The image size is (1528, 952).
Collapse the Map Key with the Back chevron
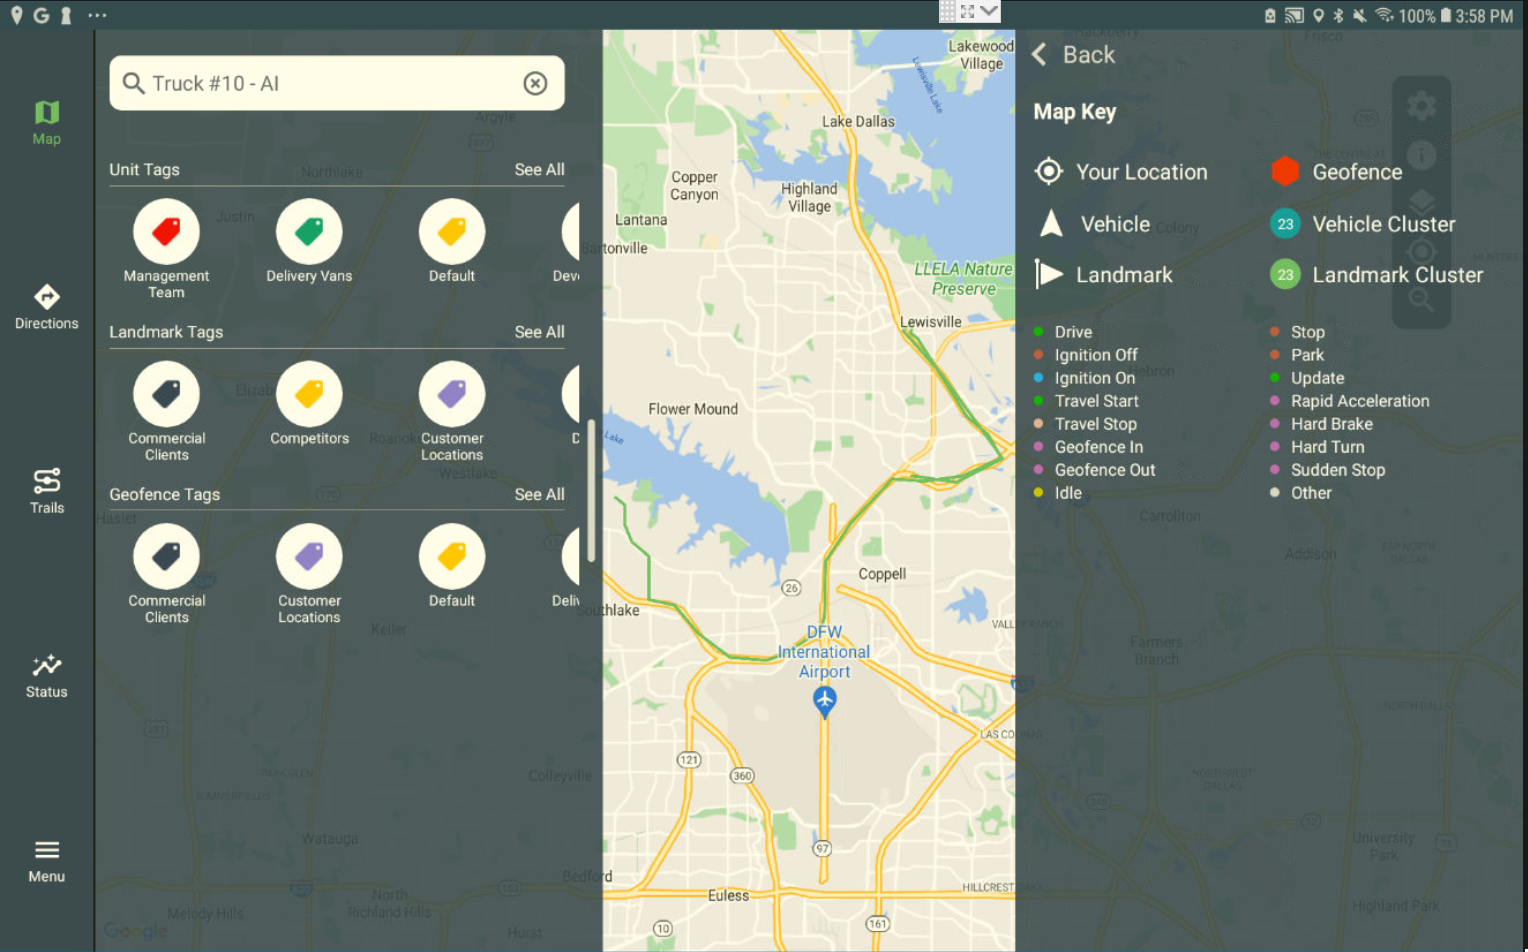[x=1040, y=55]
